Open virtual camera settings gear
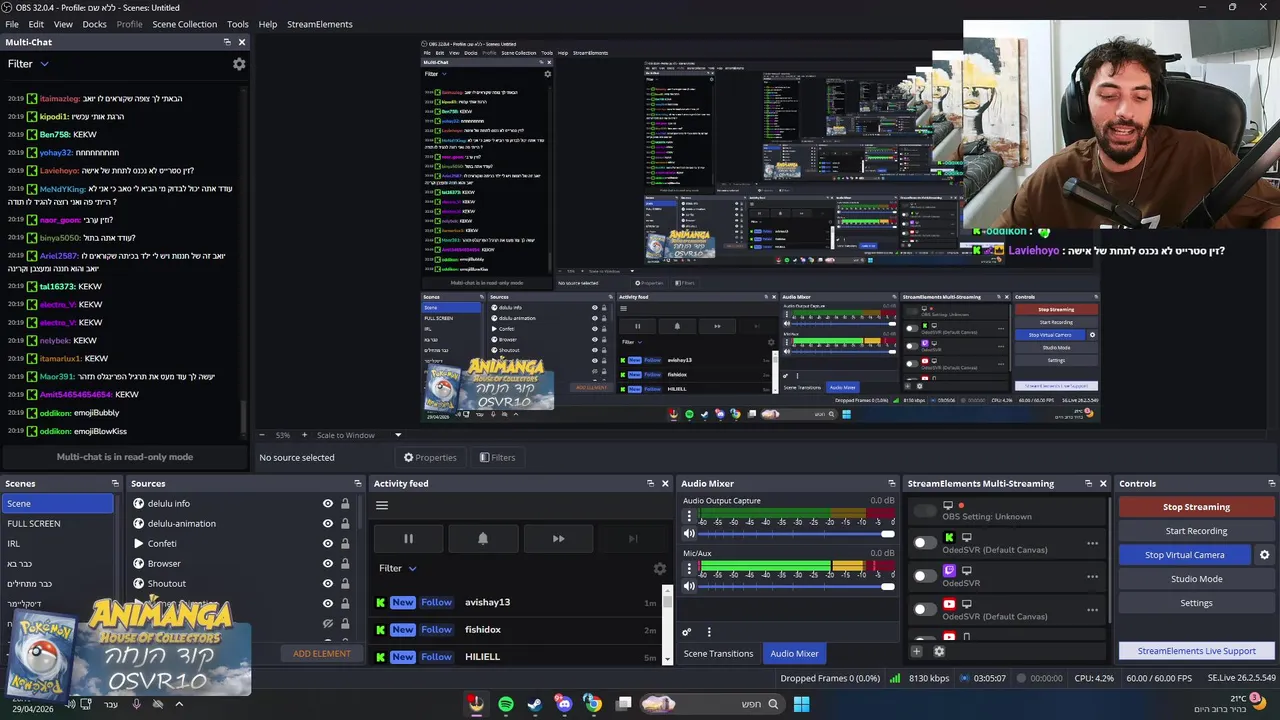 pos(1264,555)
